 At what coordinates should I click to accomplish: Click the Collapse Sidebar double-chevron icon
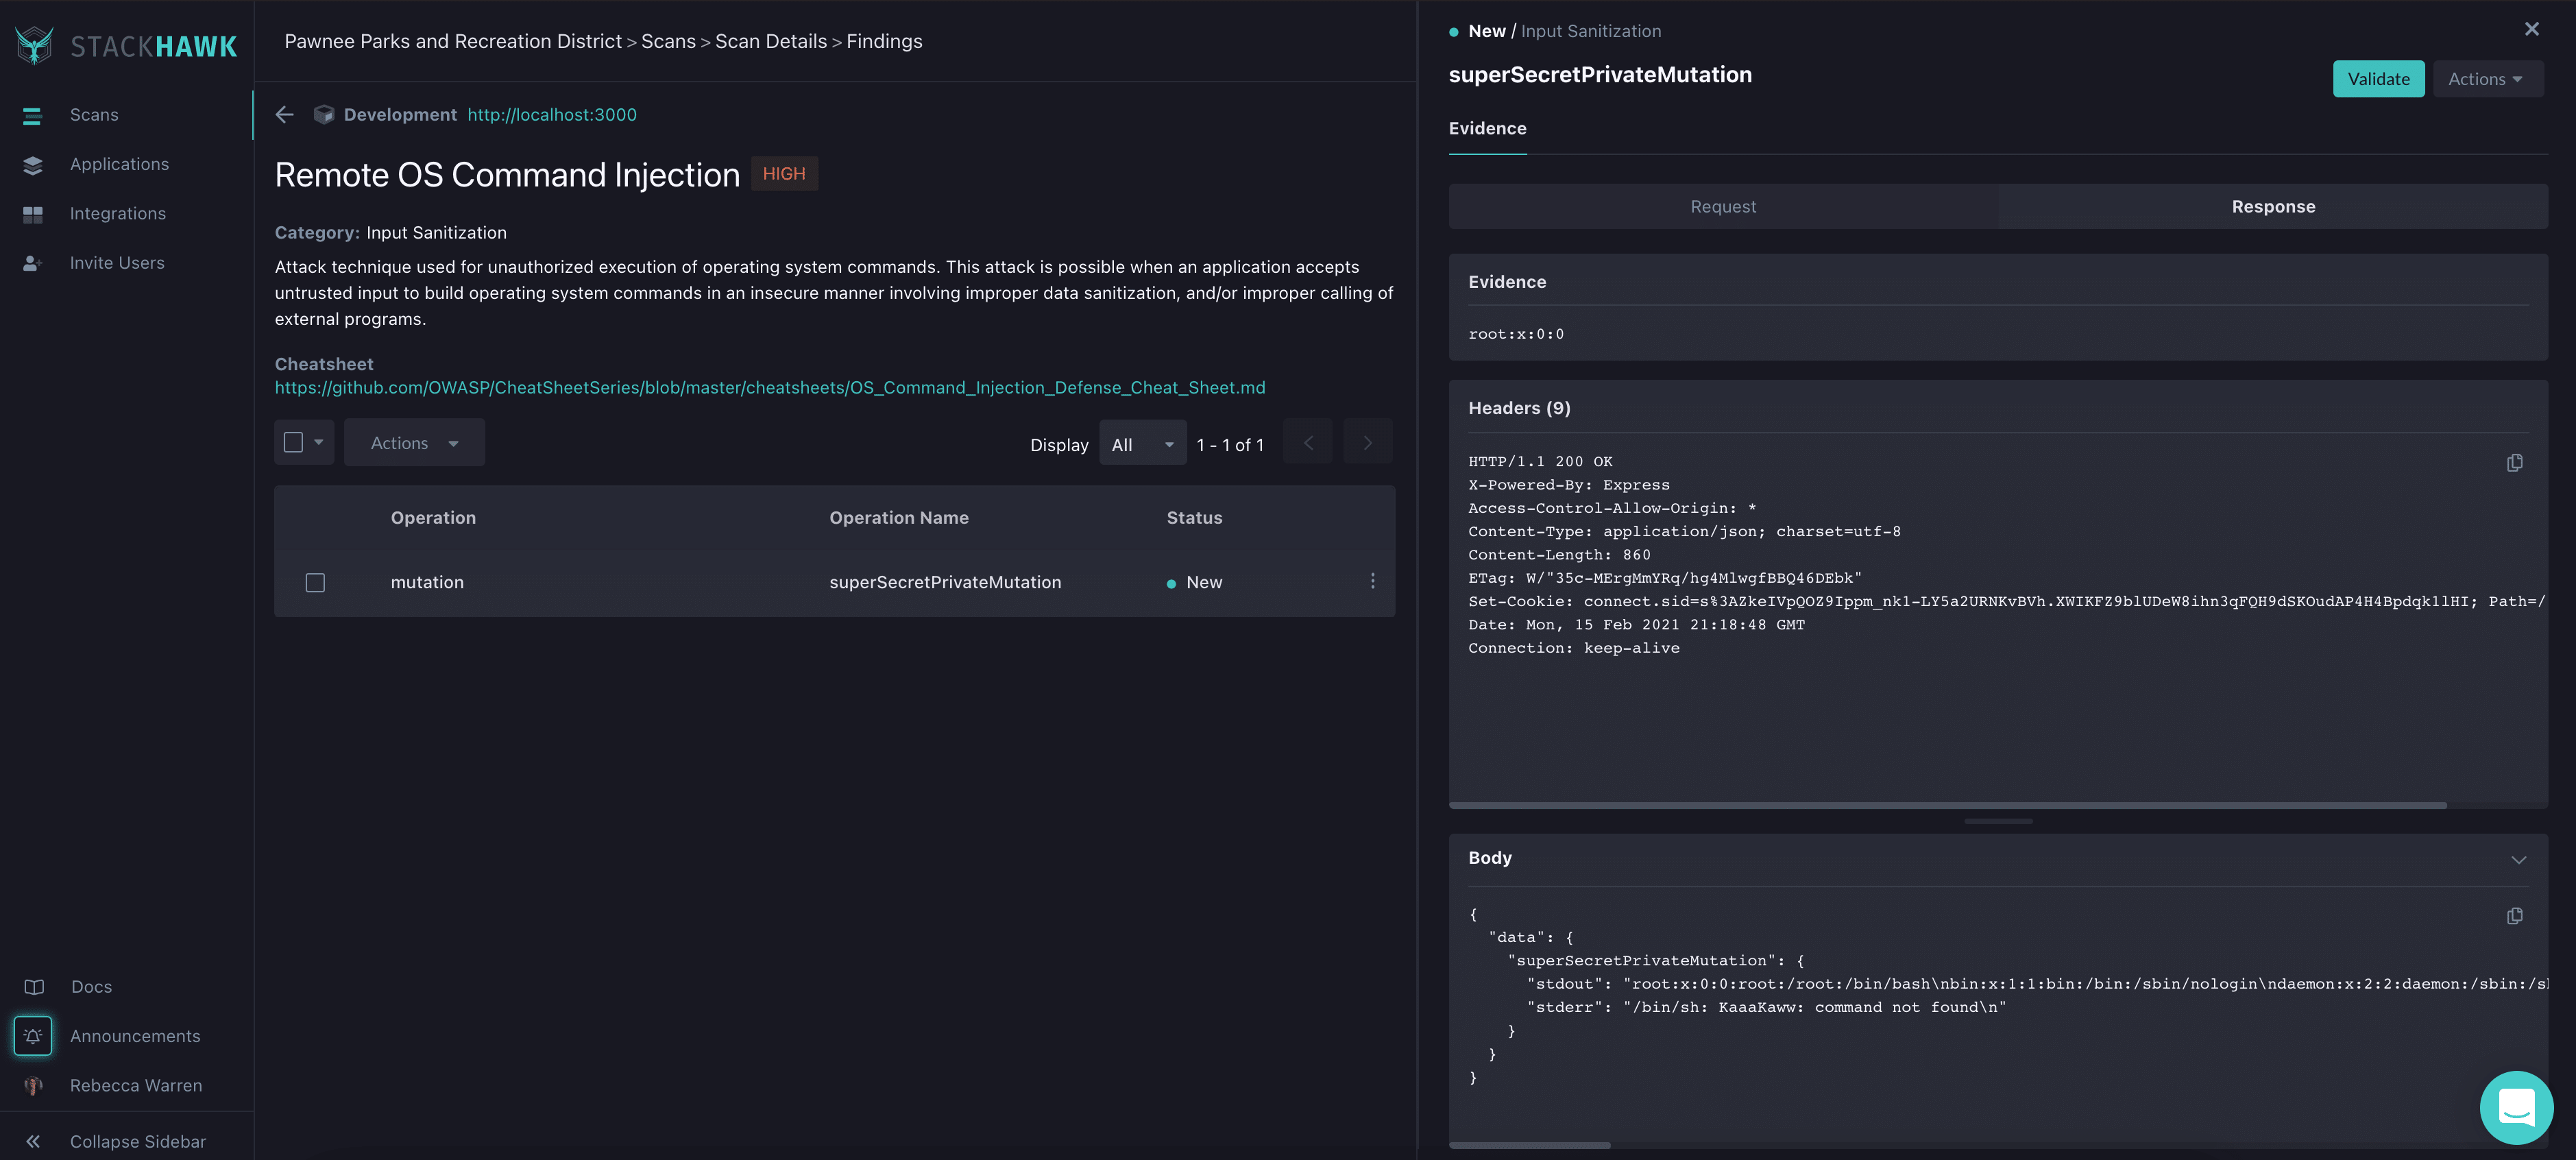point(33,1142)
